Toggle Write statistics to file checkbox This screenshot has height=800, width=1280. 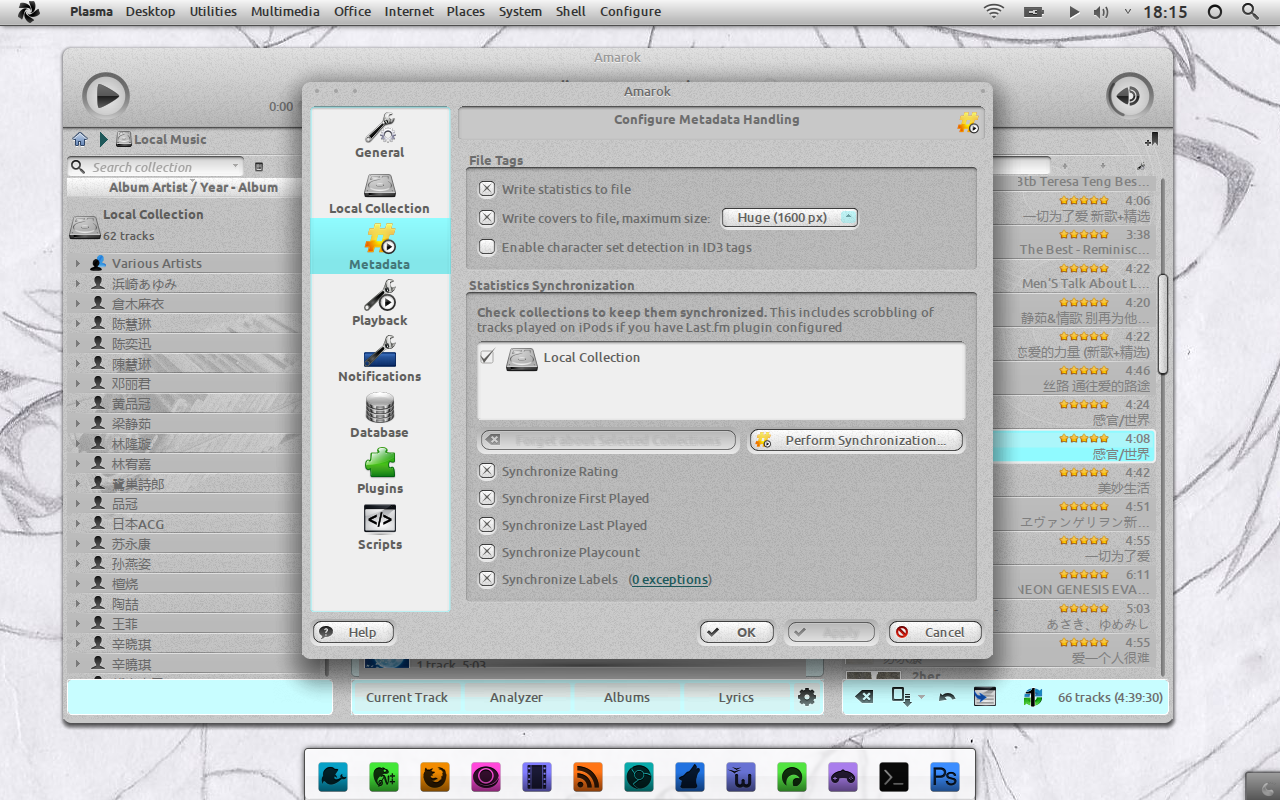[x=487, y=189]
